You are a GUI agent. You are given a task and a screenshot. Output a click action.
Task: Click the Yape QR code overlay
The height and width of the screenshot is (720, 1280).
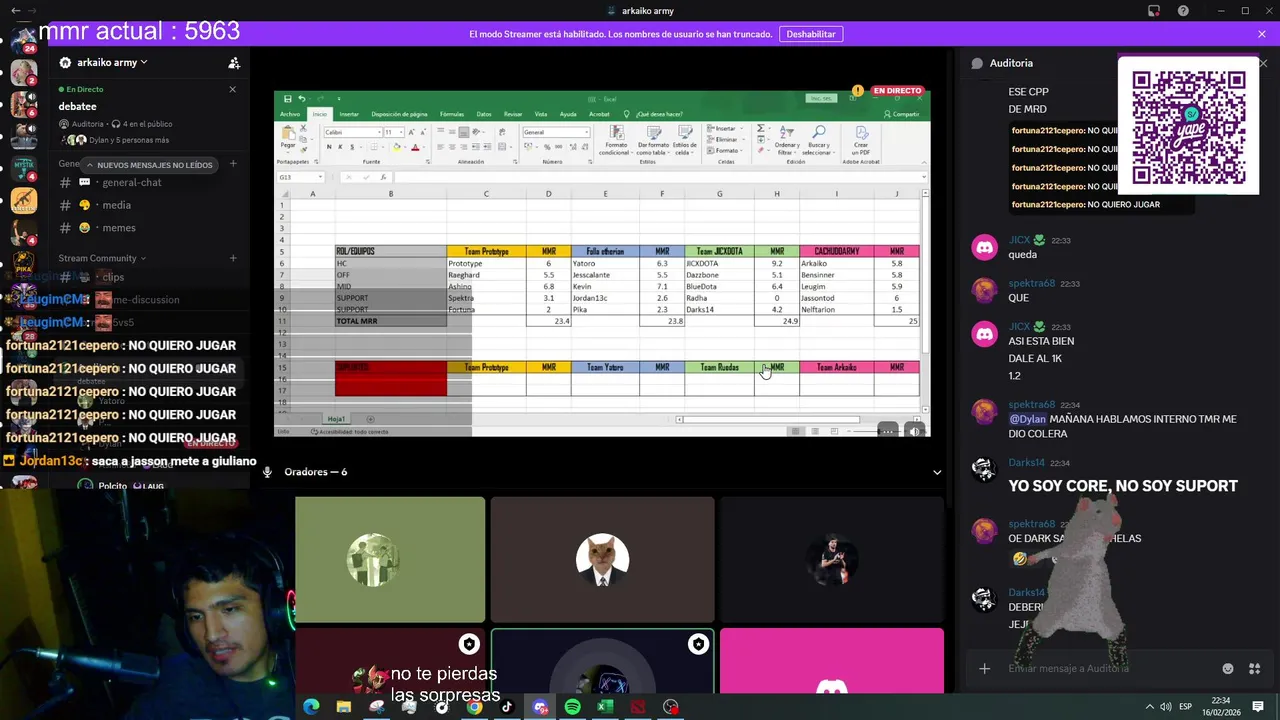pyautogui.click(x=1189, y=126)
